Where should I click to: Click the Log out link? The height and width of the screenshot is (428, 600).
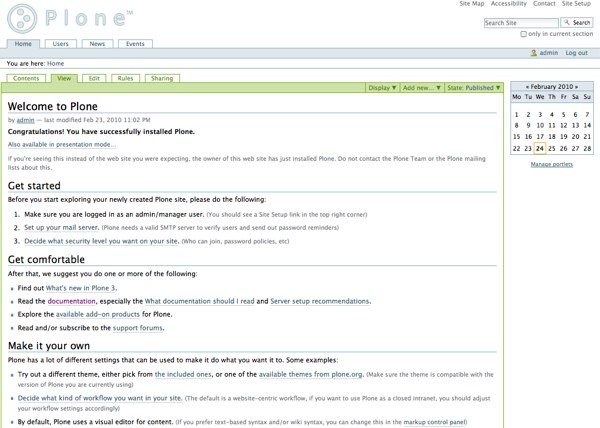(x=576, y=53)
